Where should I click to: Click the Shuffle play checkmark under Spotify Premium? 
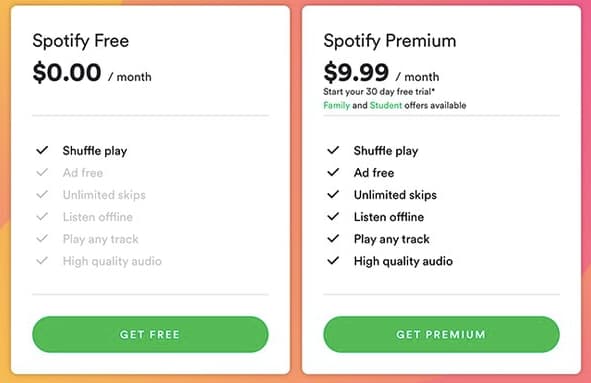(x=333, y=150)
